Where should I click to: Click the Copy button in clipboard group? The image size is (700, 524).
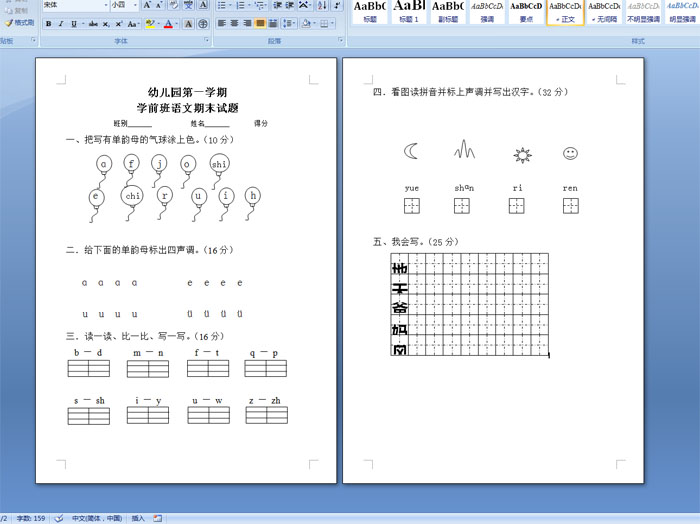[18, 10]
